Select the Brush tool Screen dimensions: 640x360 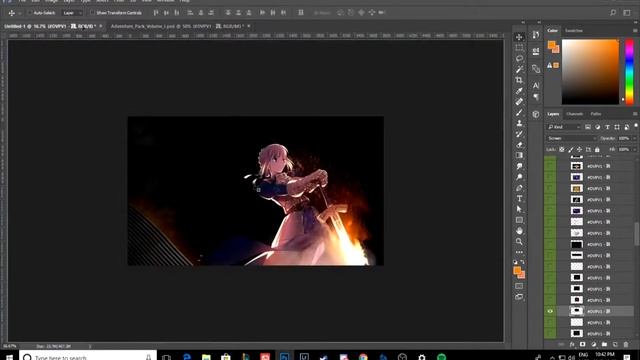pos(519,112)
